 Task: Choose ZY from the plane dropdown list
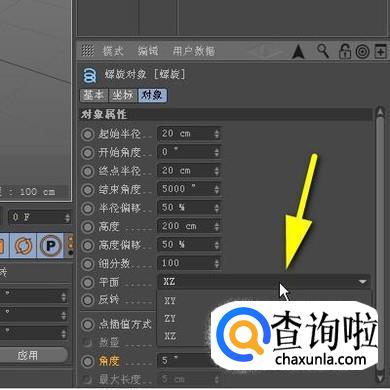170,318
